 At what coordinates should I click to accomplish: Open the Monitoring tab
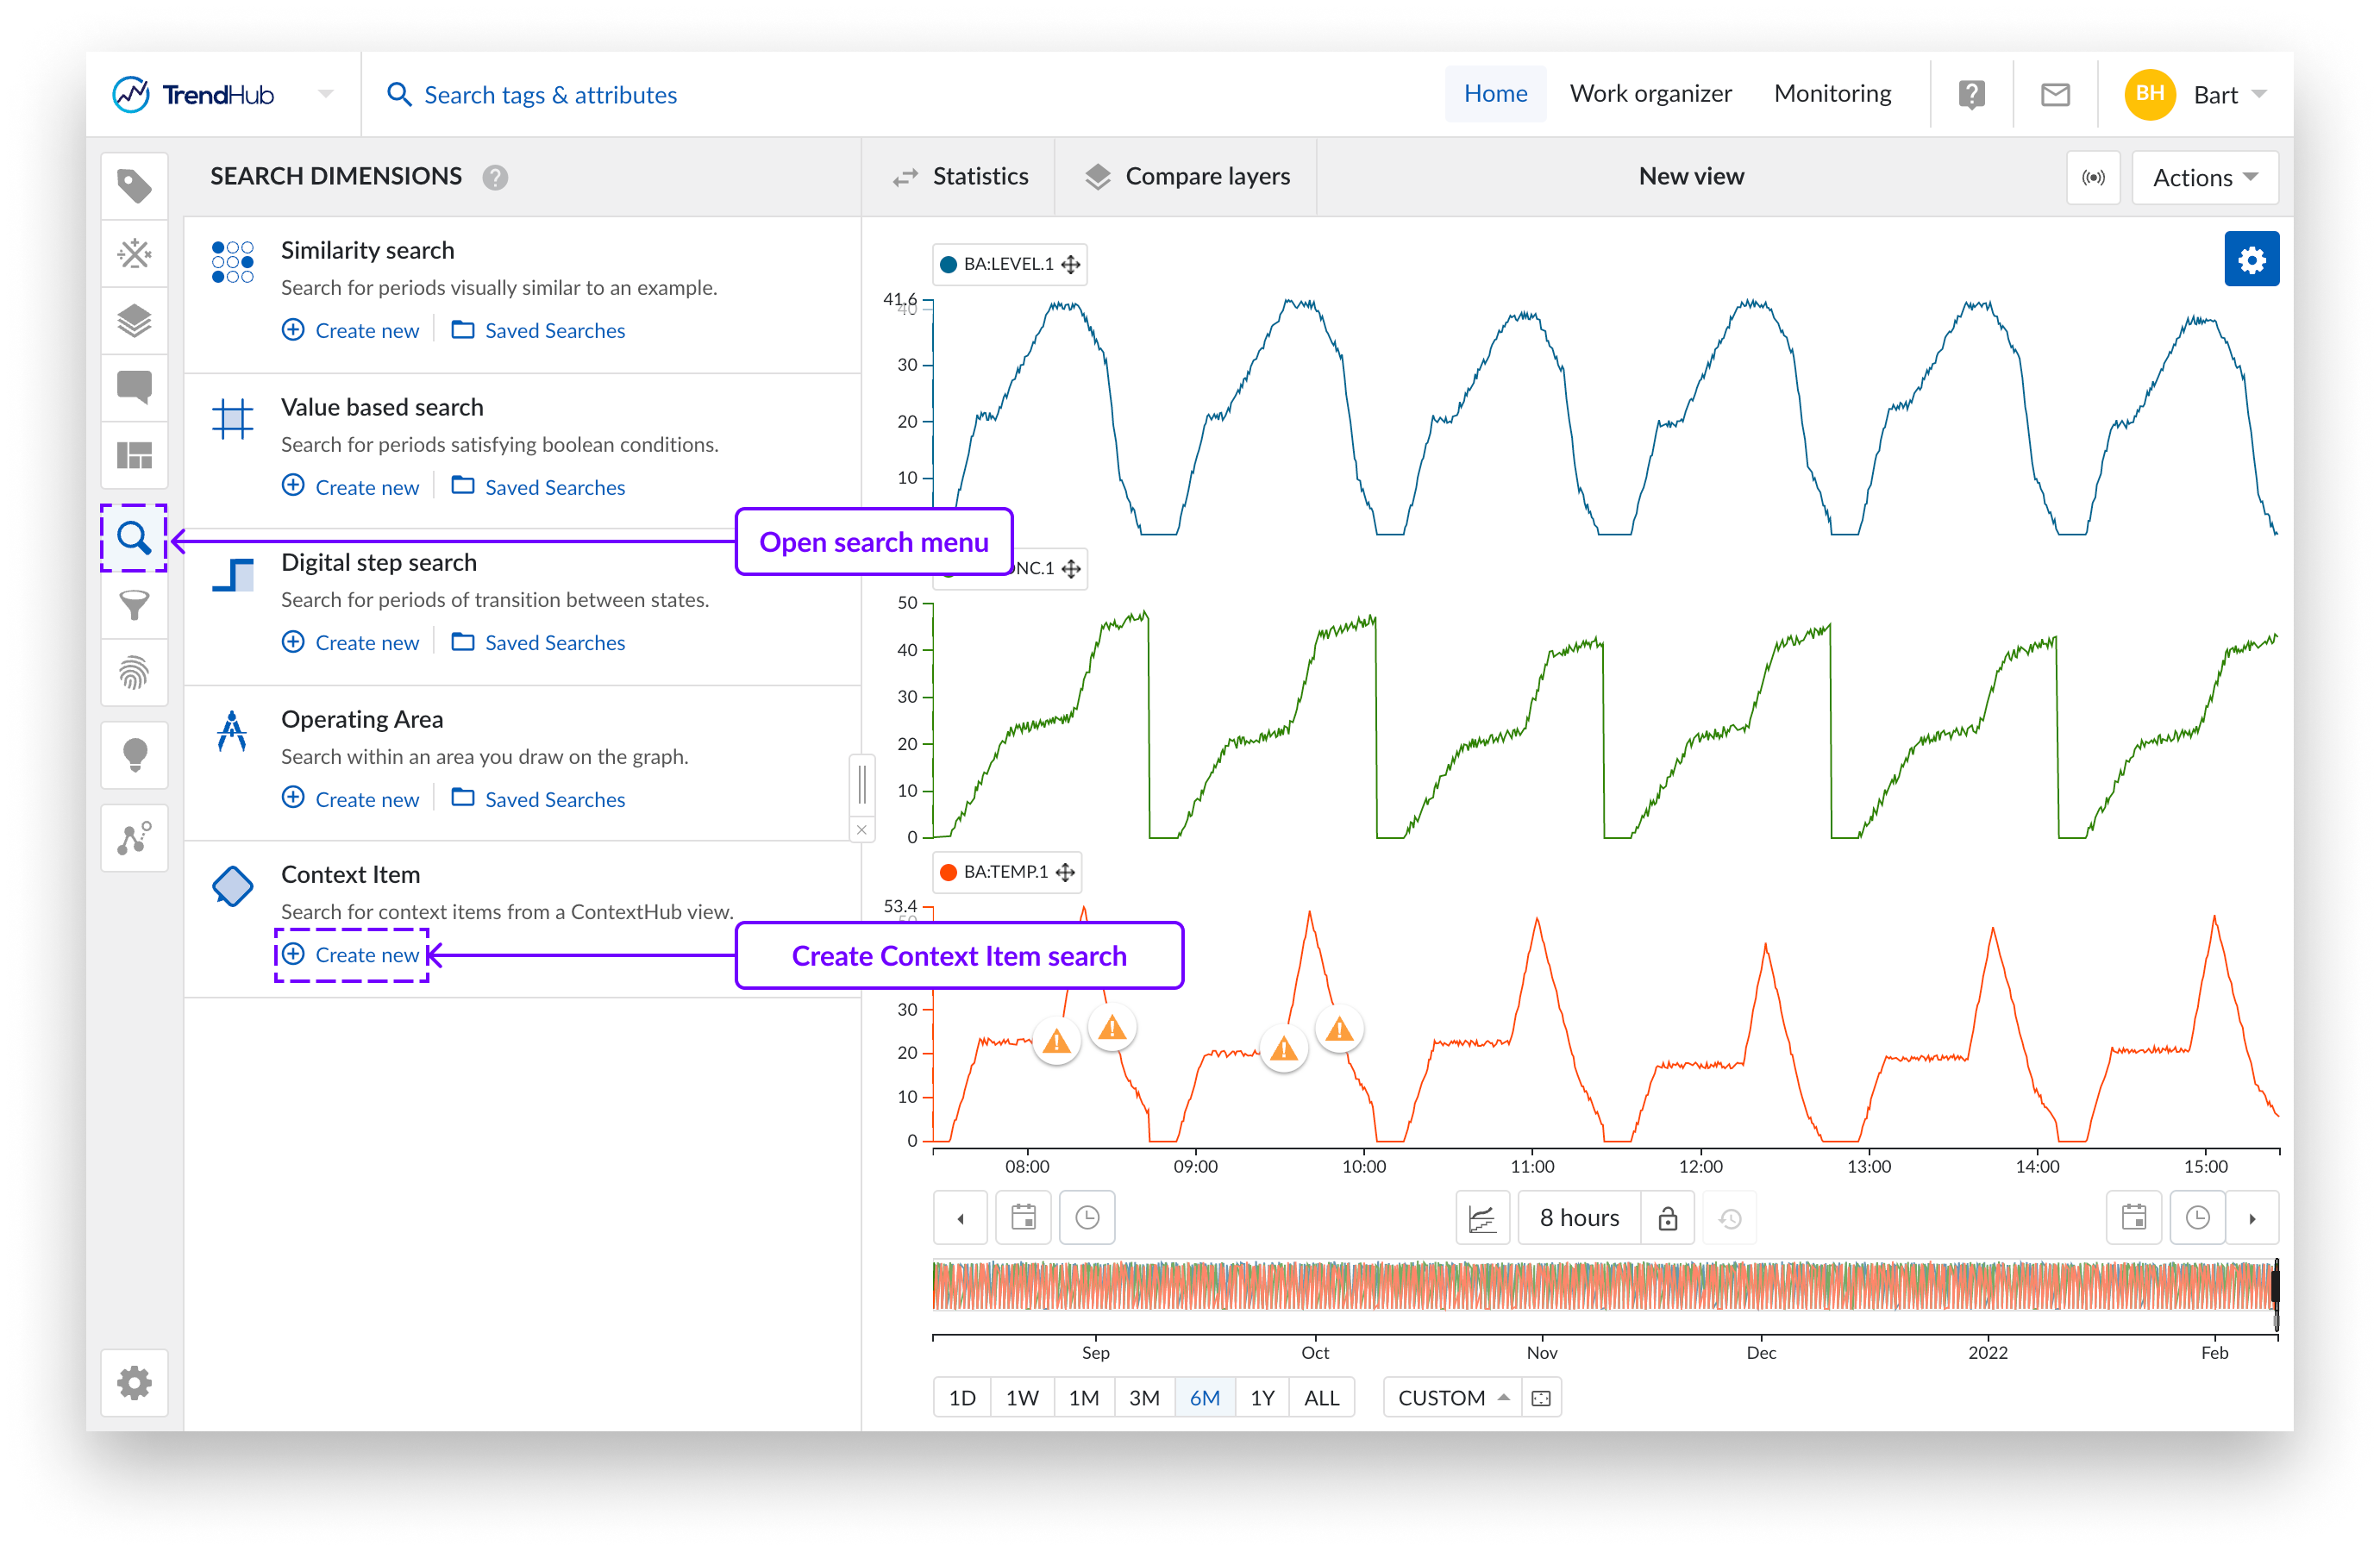pos(1832,94)
